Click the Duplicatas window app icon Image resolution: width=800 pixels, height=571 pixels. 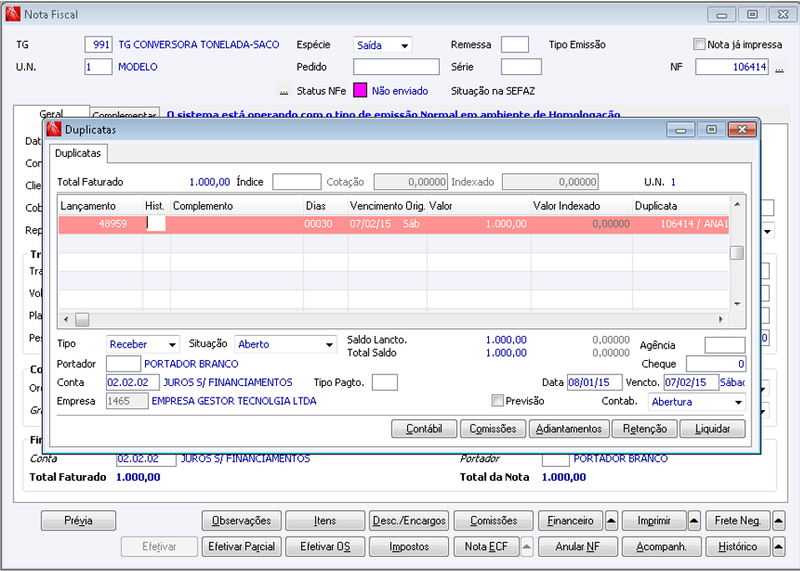click(54, 130)
